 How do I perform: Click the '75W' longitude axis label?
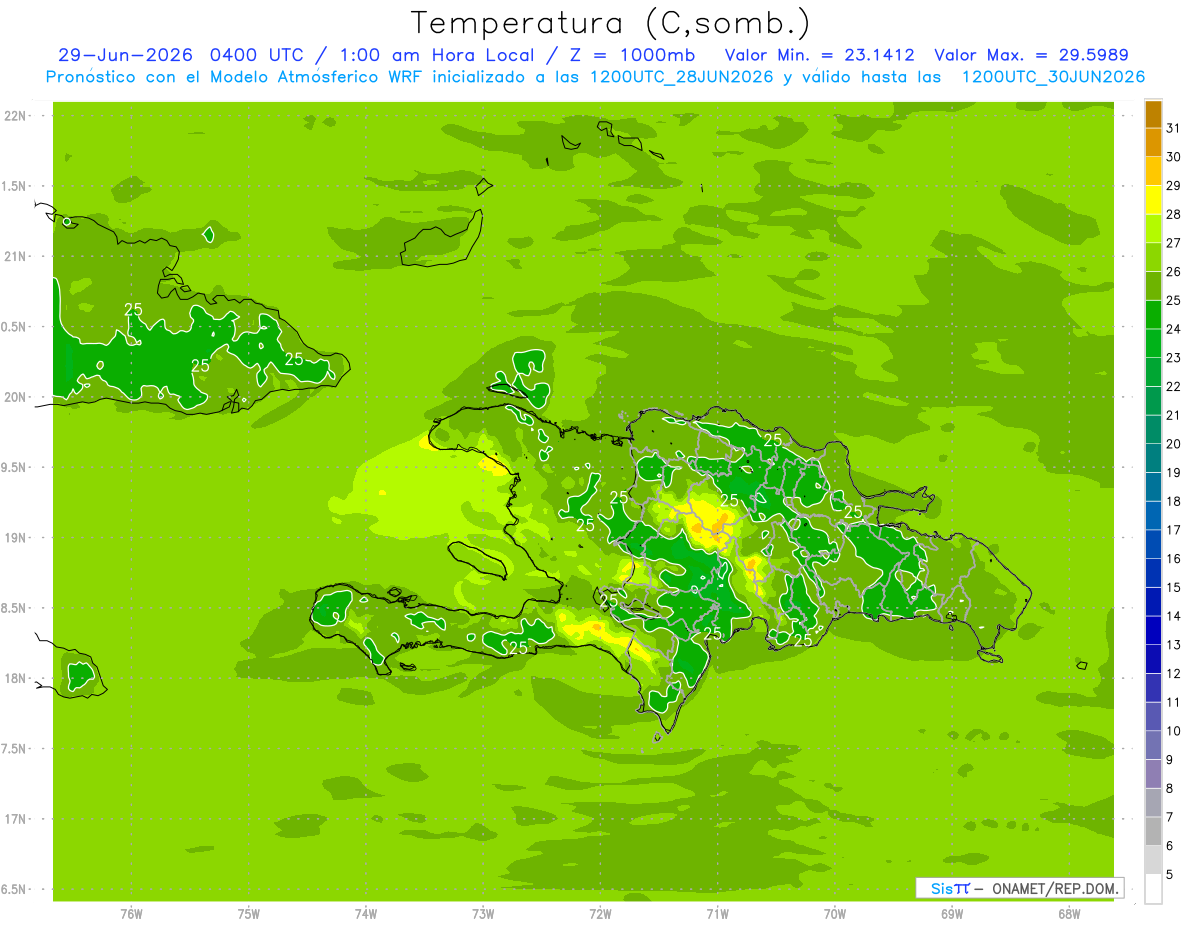tap(249, 914)
